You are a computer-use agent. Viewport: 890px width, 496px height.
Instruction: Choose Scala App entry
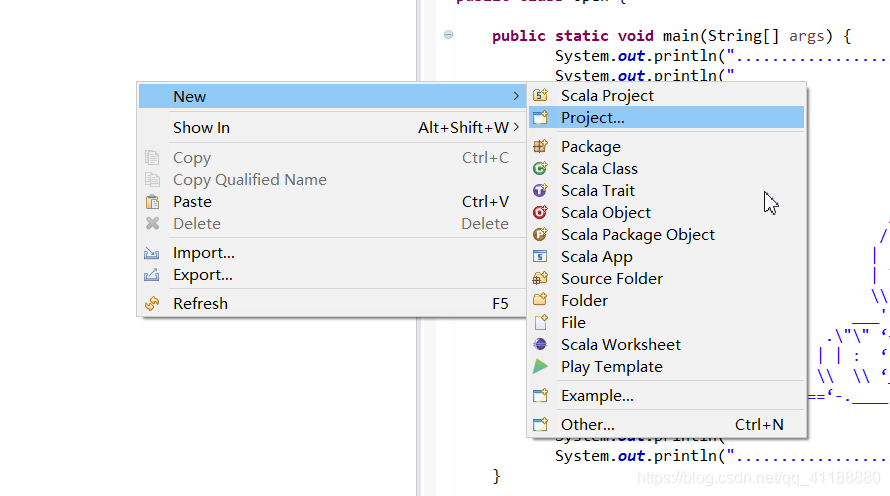point(666,257)
